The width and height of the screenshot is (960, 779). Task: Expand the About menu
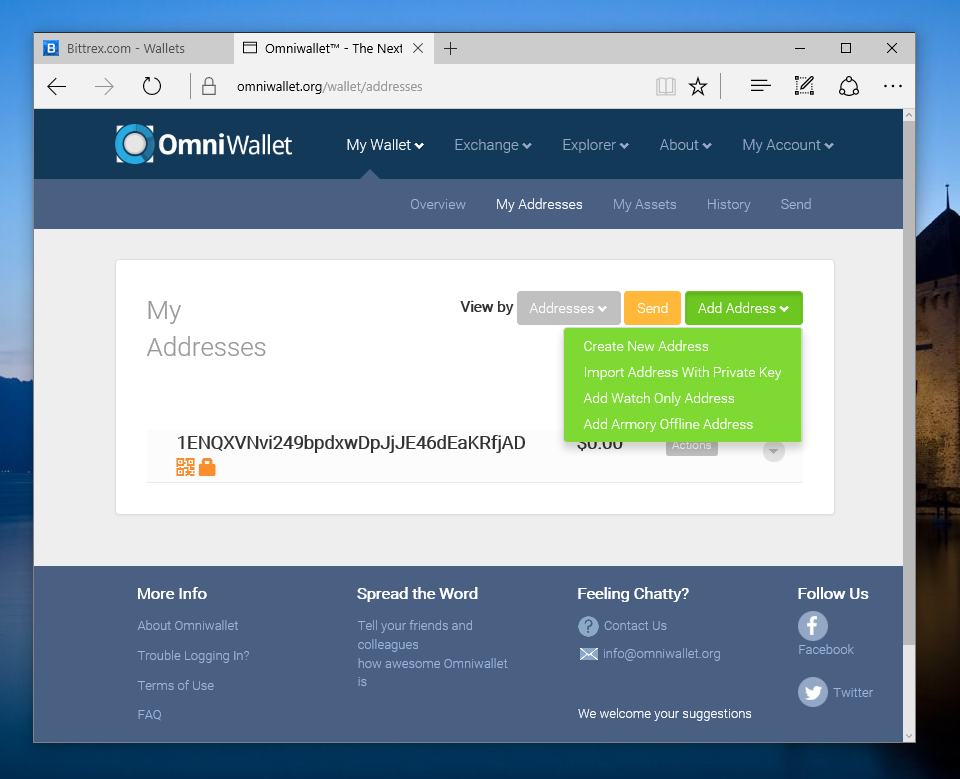click(x=686, y=145)
